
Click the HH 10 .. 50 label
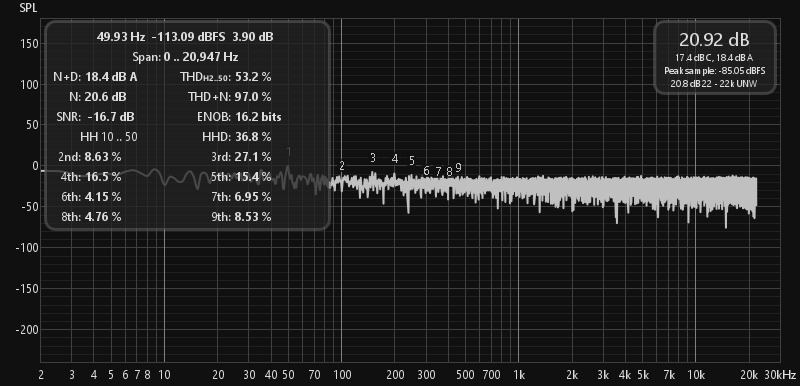(108, 137)
